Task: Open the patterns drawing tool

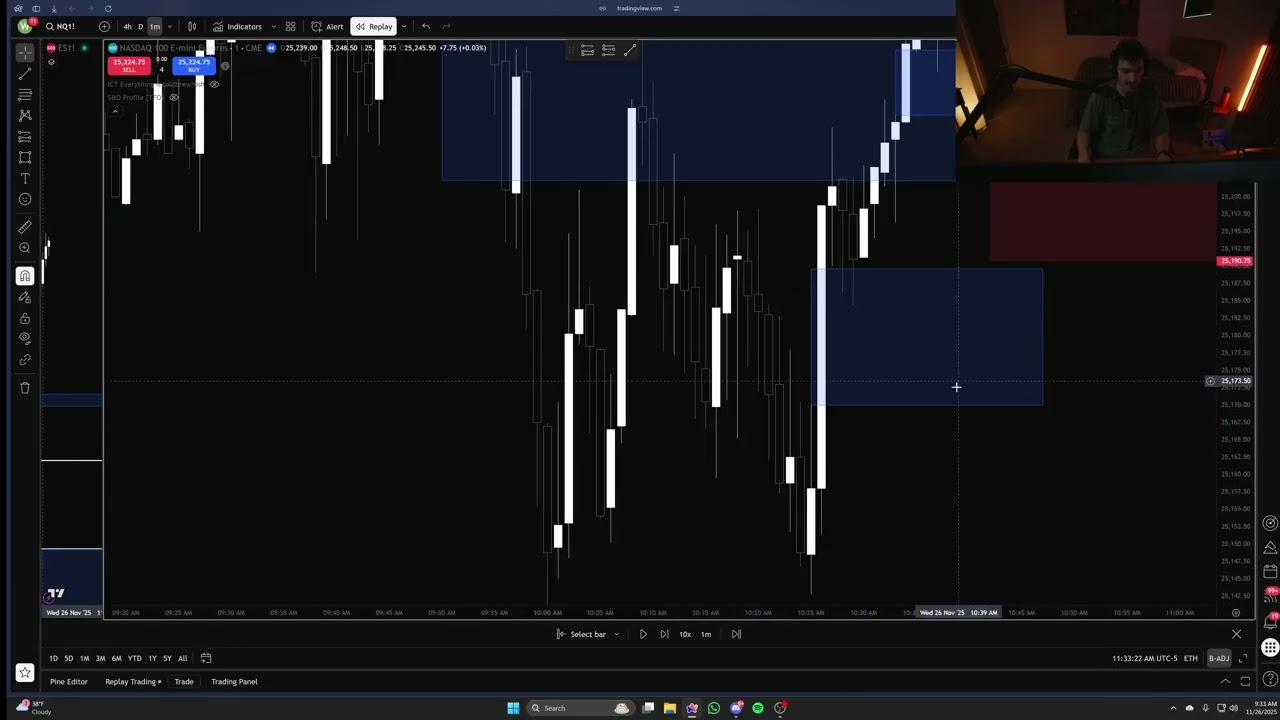Action: tap(25, 115)
